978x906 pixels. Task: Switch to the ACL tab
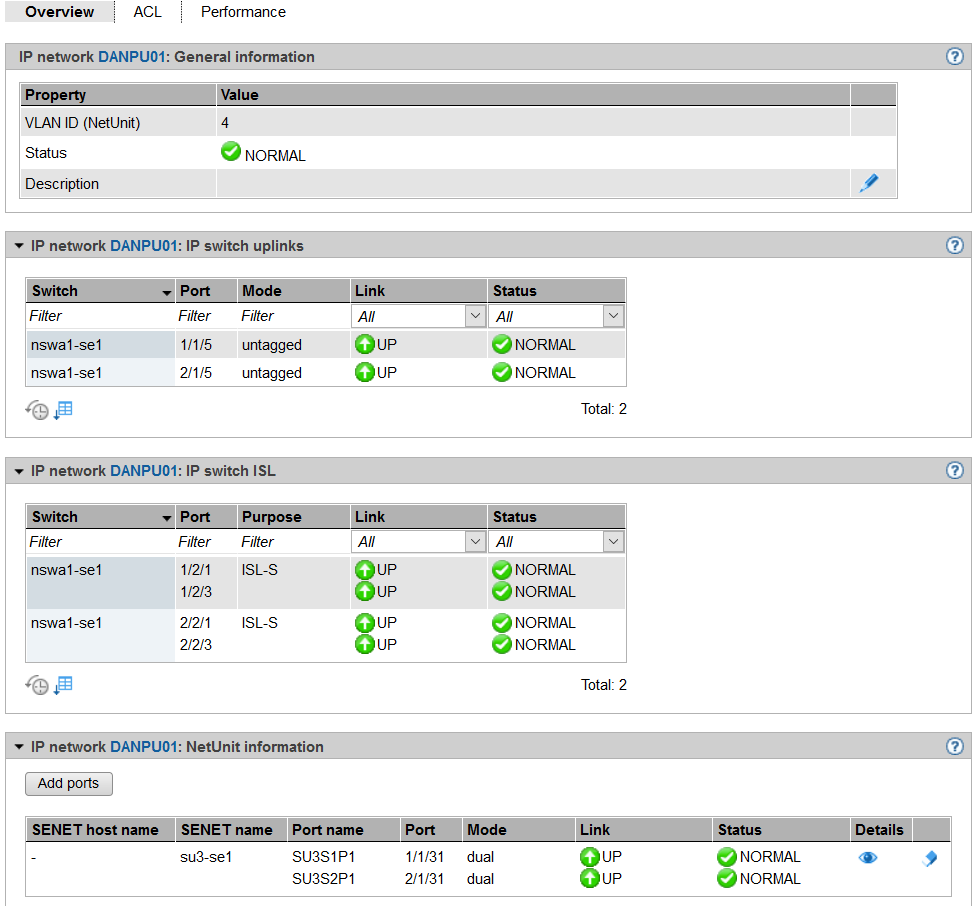(147, 12)
